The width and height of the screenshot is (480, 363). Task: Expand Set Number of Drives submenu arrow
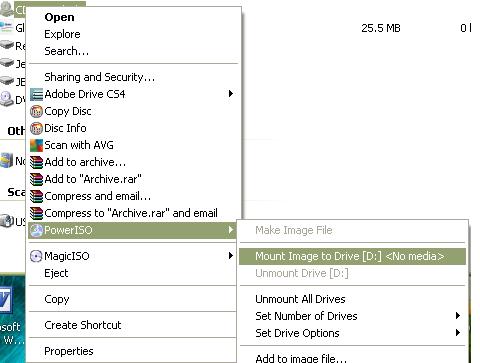click(458, 315)
